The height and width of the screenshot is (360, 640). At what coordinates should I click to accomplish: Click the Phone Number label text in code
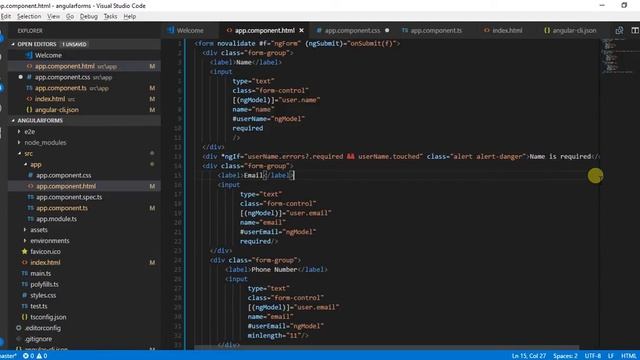pos(274,269)
